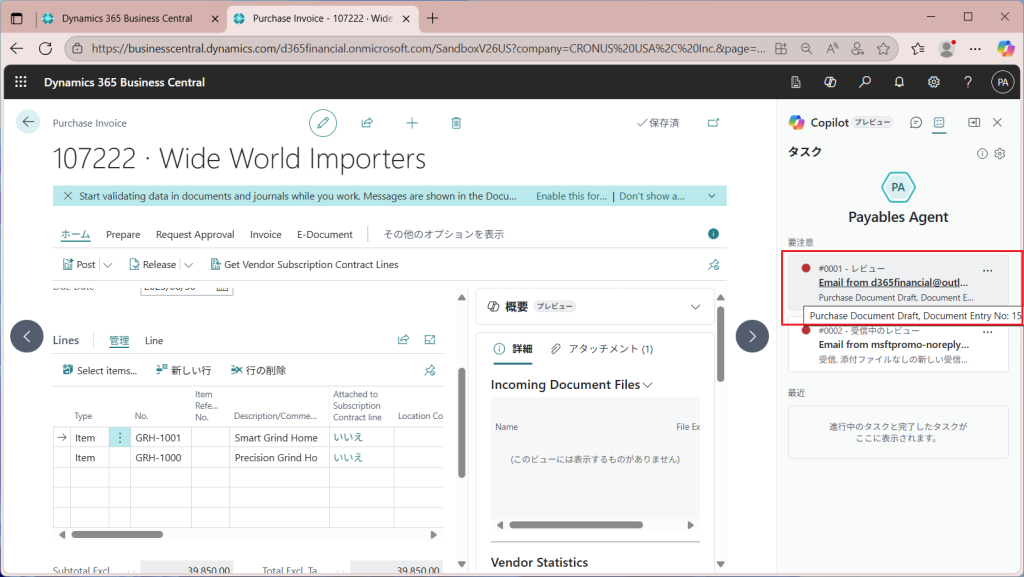The image size is (1024, 577).
Task: Open Copilot tasks icon
Action: coord(939,122)
